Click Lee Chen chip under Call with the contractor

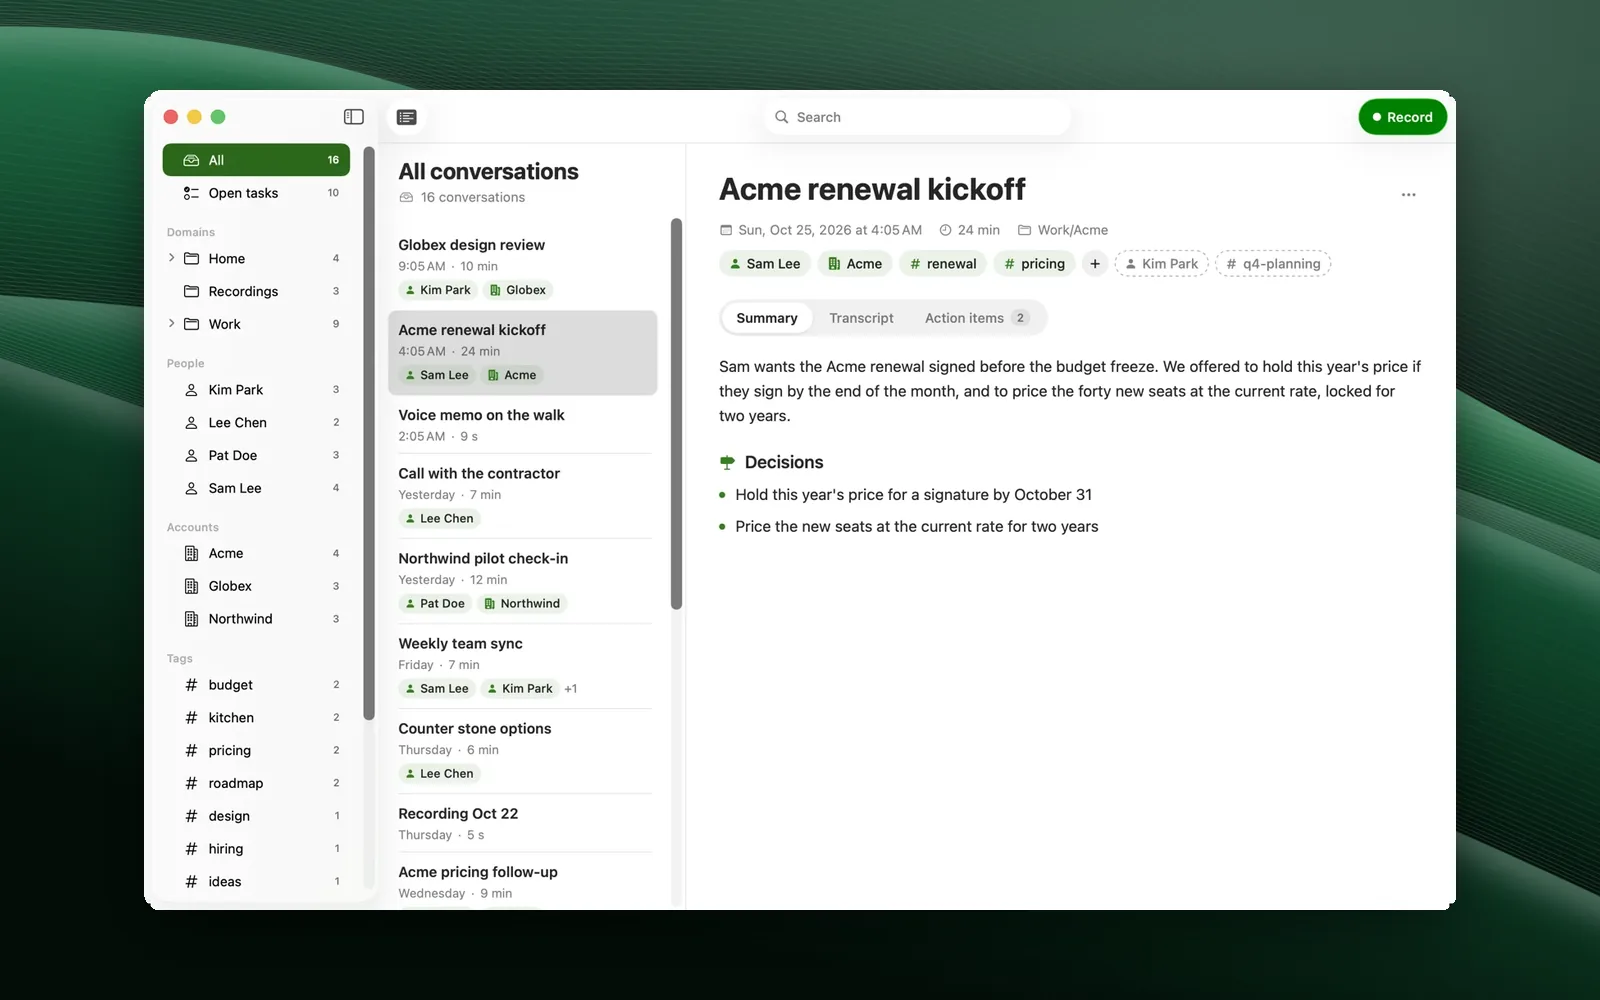[x=439, y=518]
